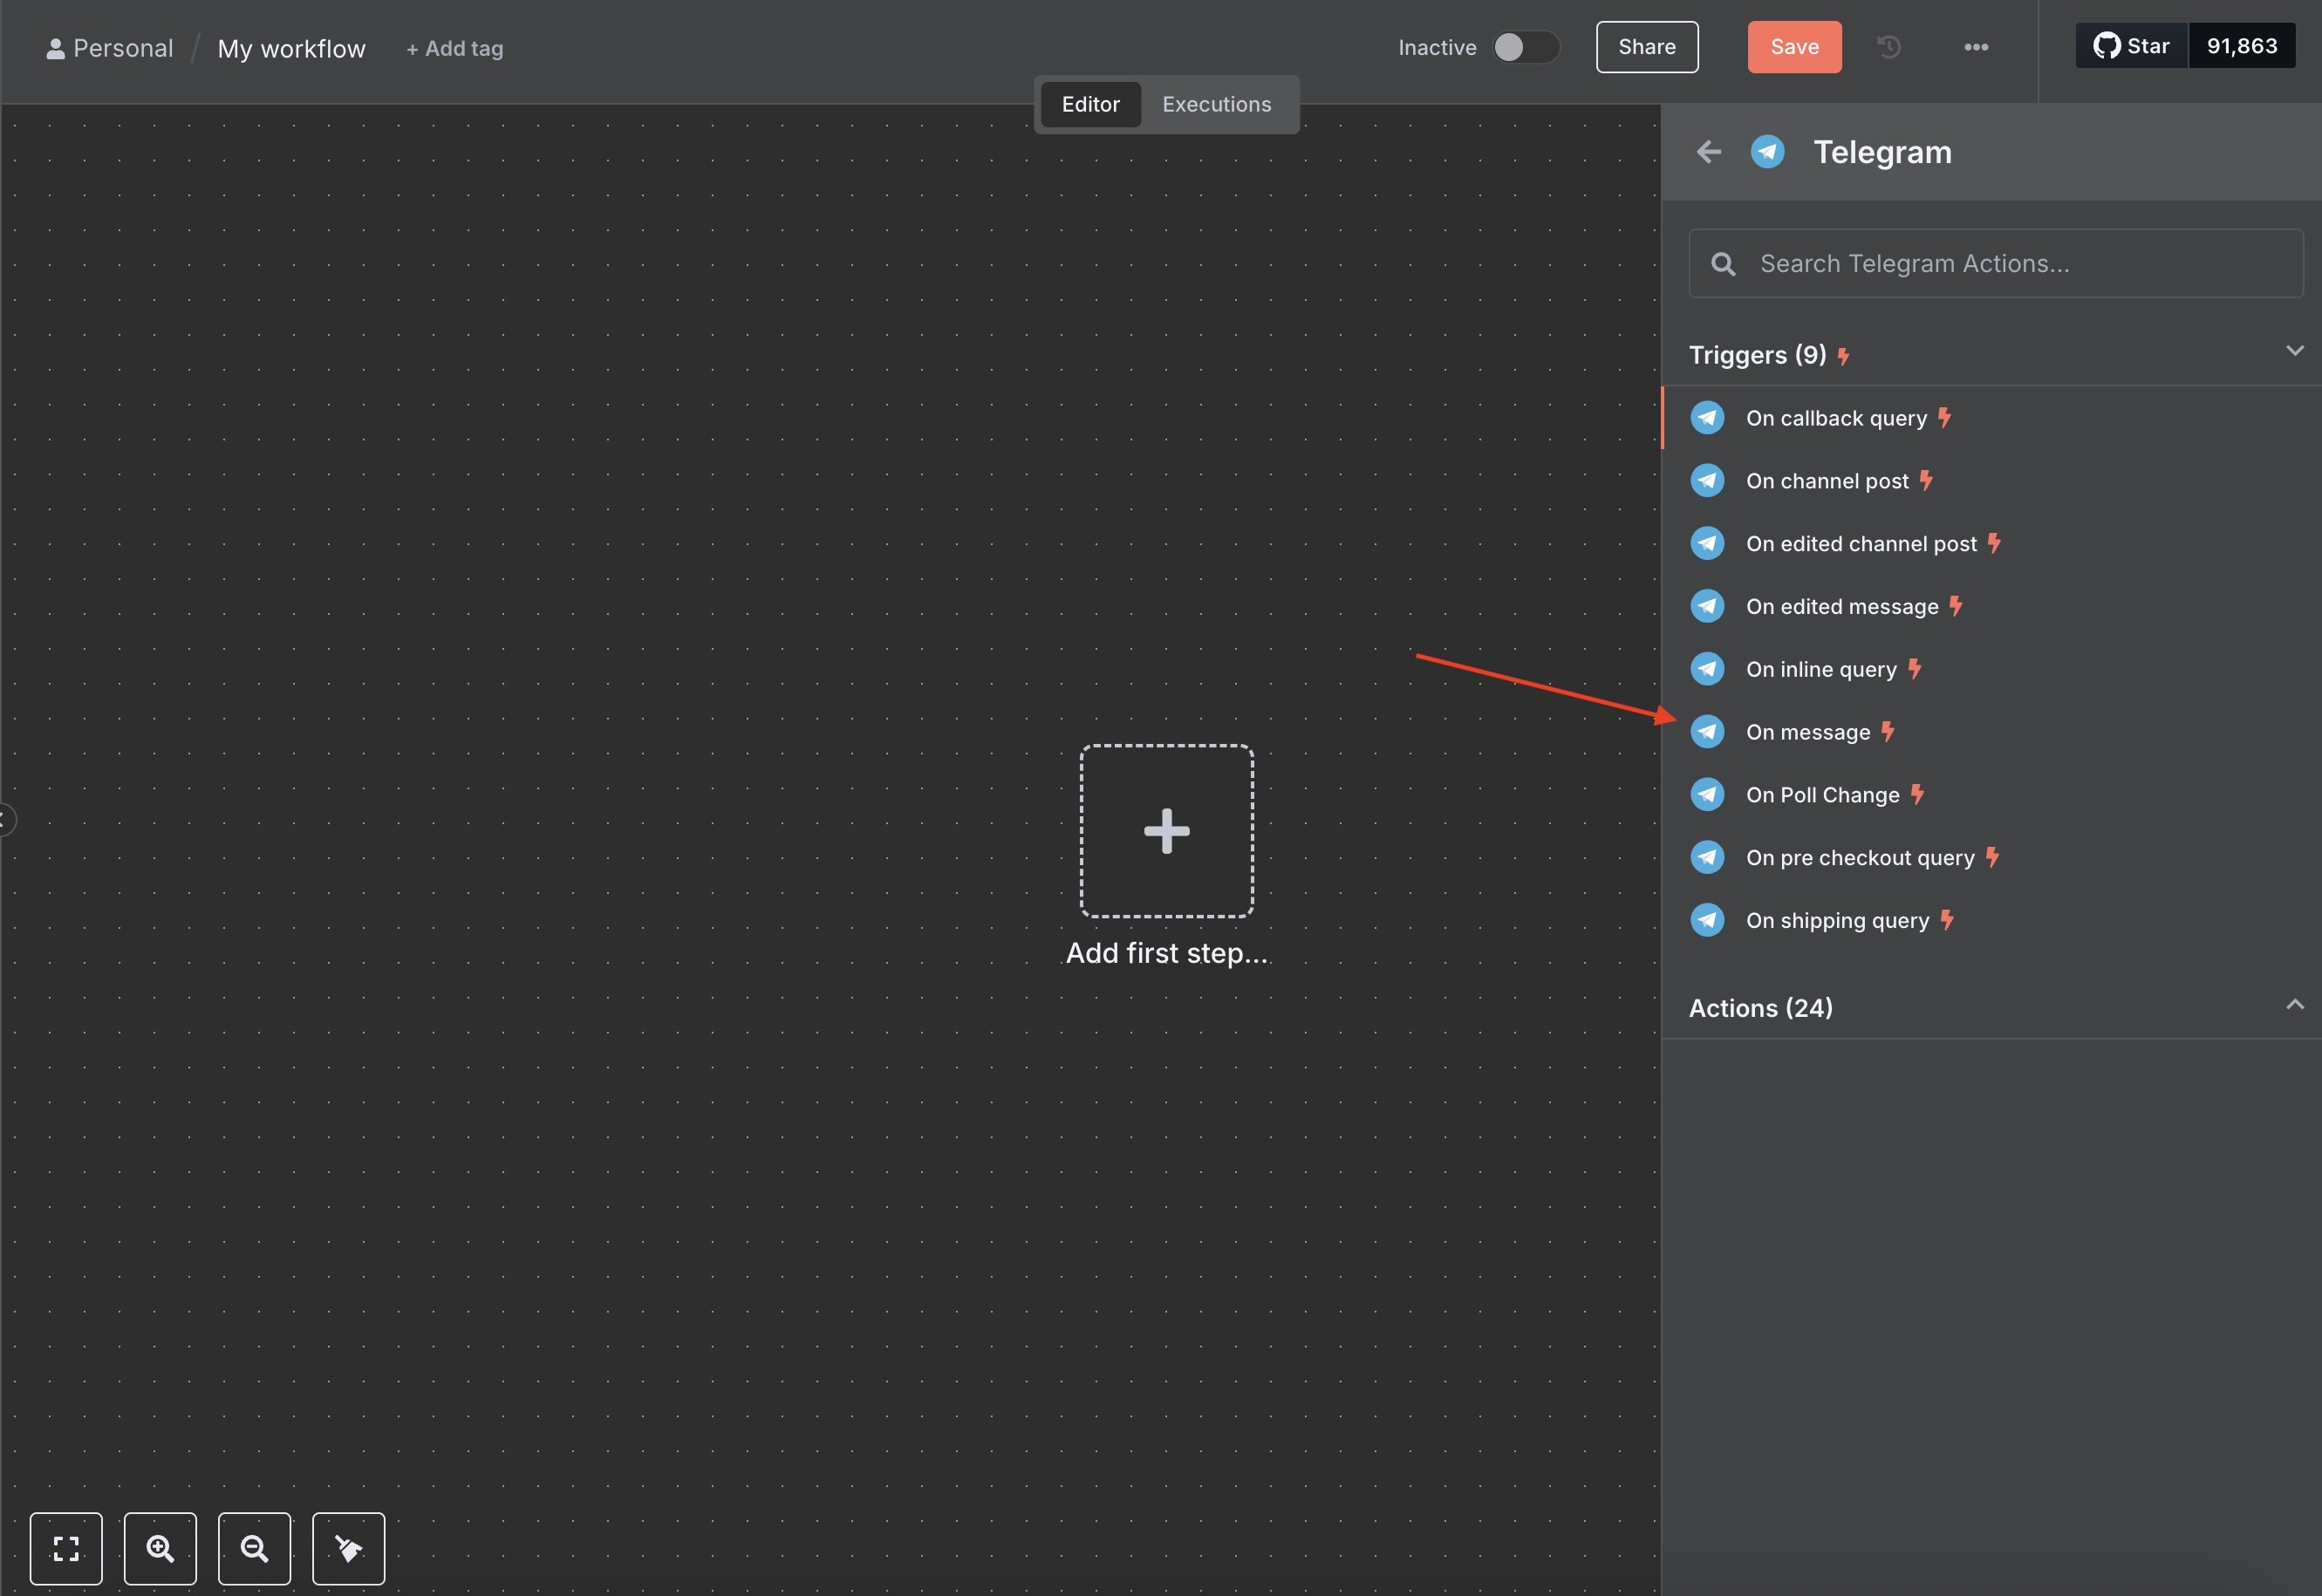Select On pre checkout query trigger
Screen dimensions: 2322x1596
(x=1991, y=857)
